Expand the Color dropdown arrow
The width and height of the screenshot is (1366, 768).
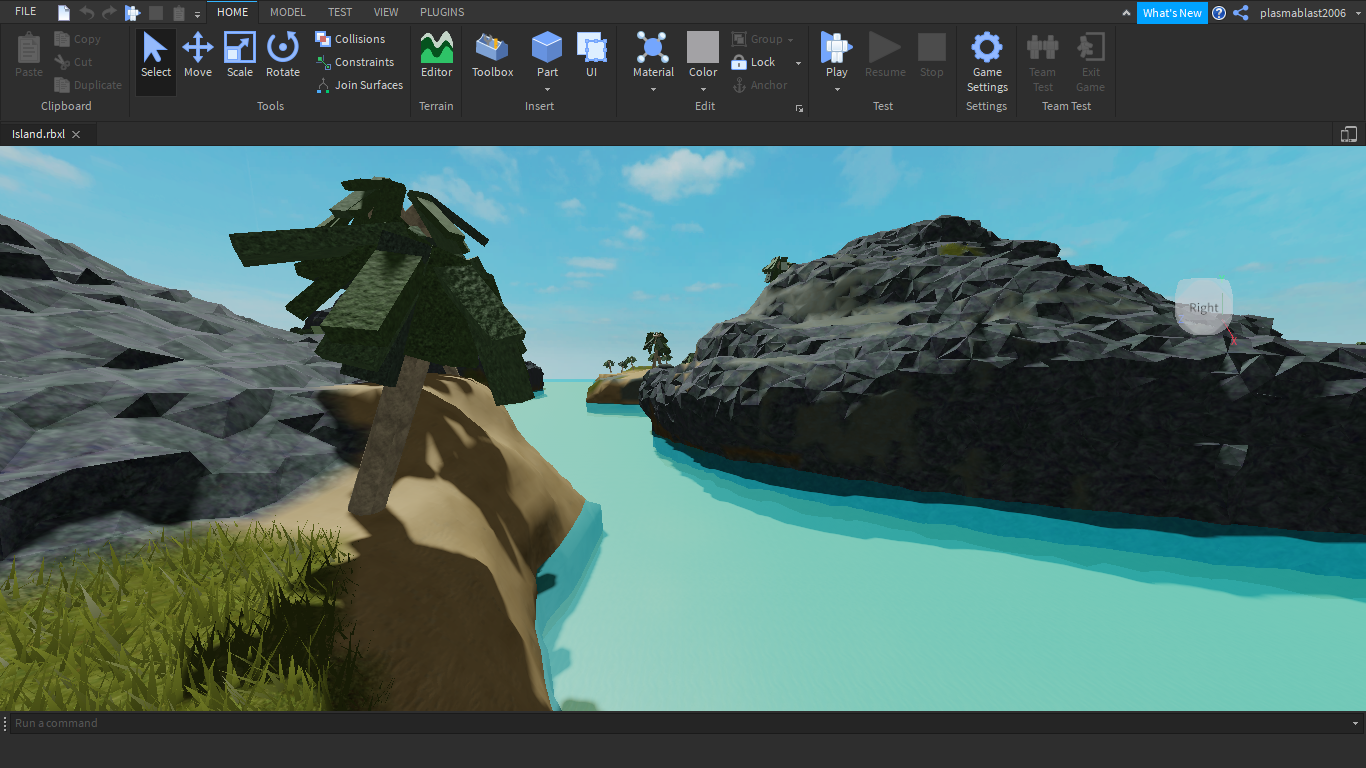pos(703,89)
